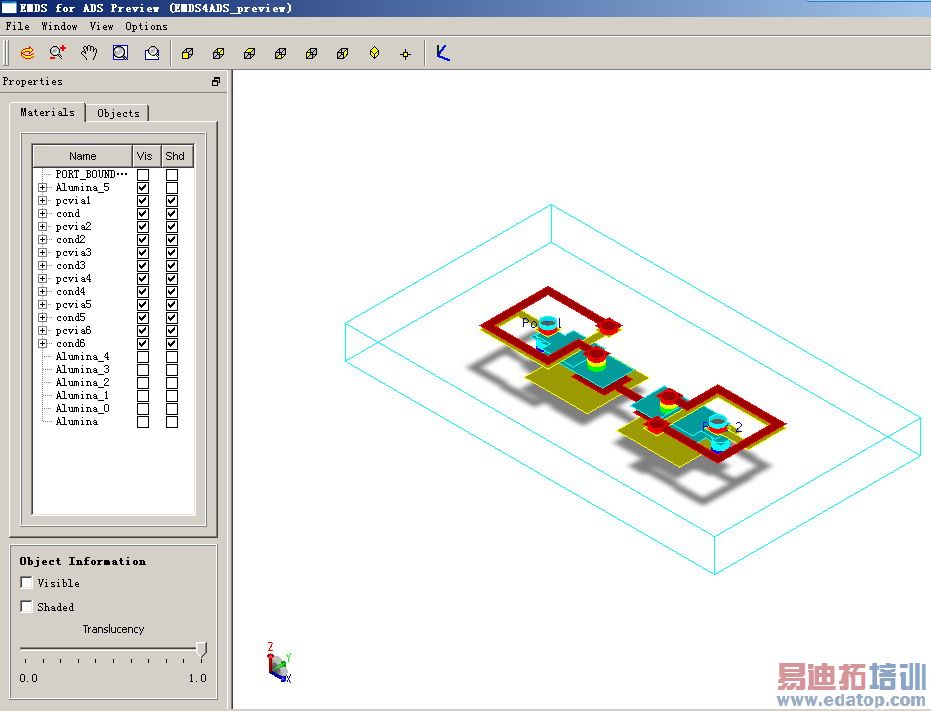The image size is (931, 711).
Task: Enable Vis checkbox for PORT_BOUND row
Action: pyautogui.click(x=143, y=175)
